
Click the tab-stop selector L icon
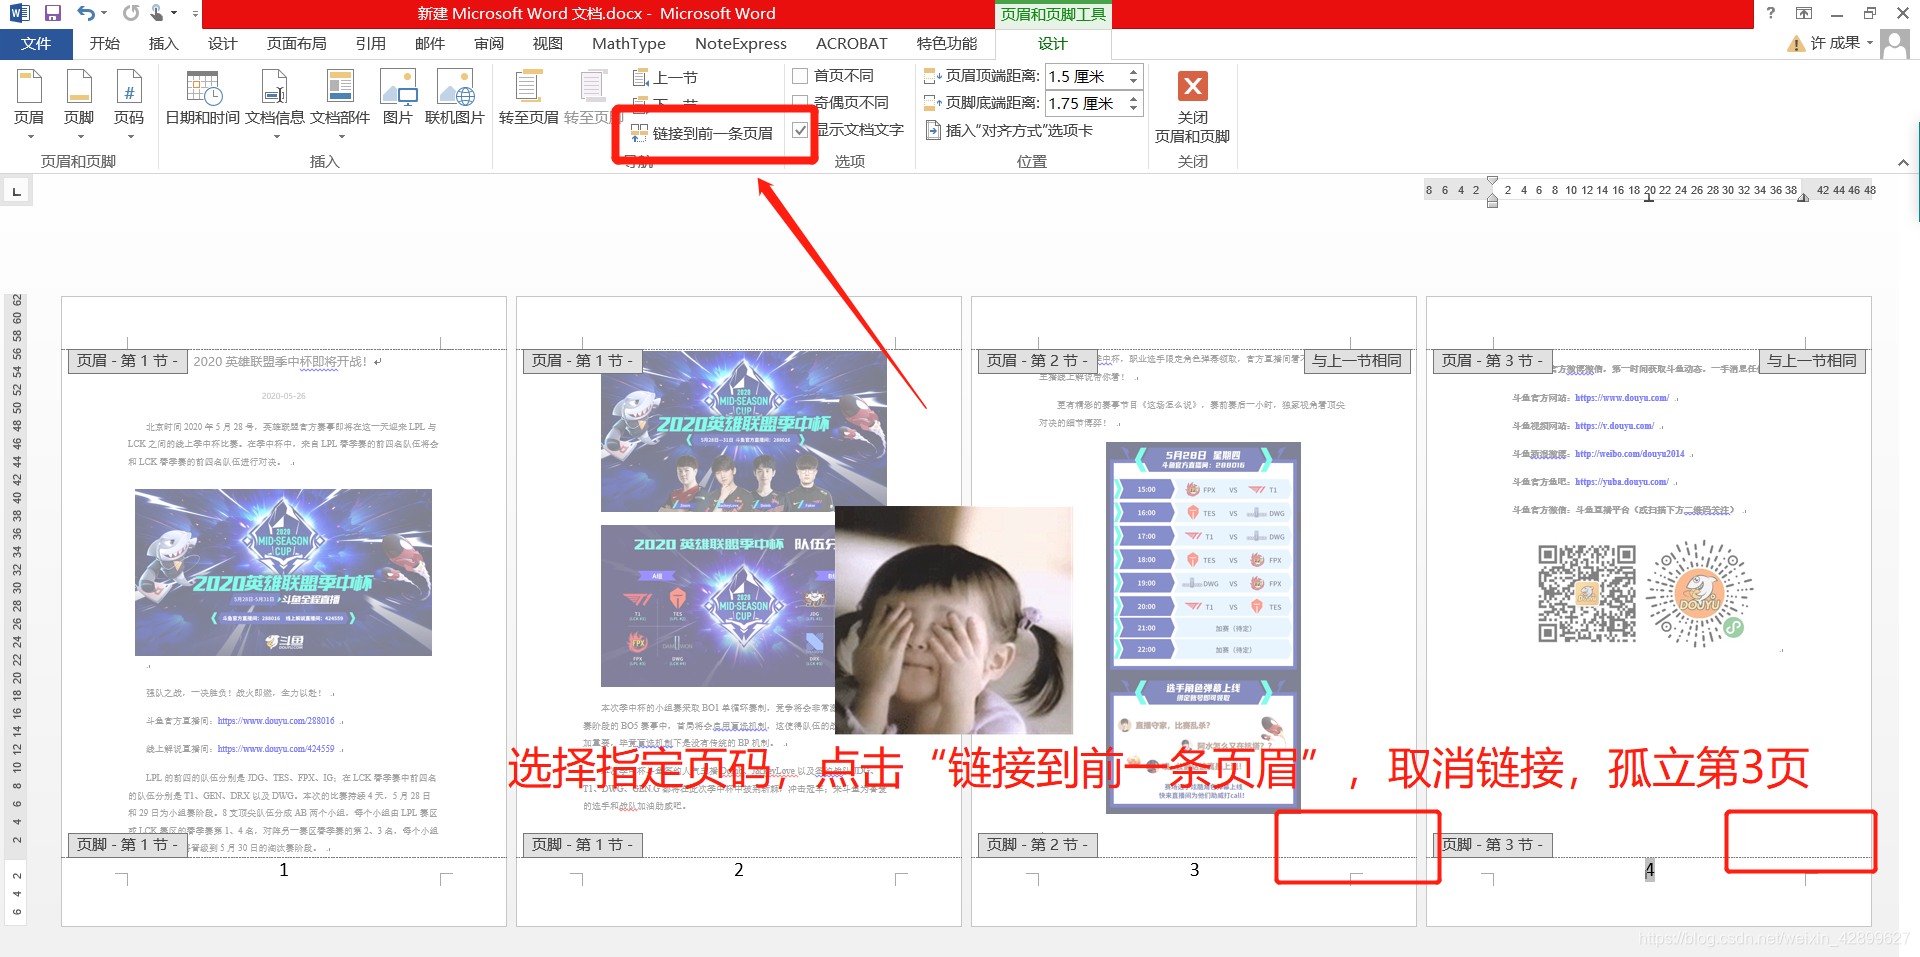pyautogui.click(x=16, y=190)
